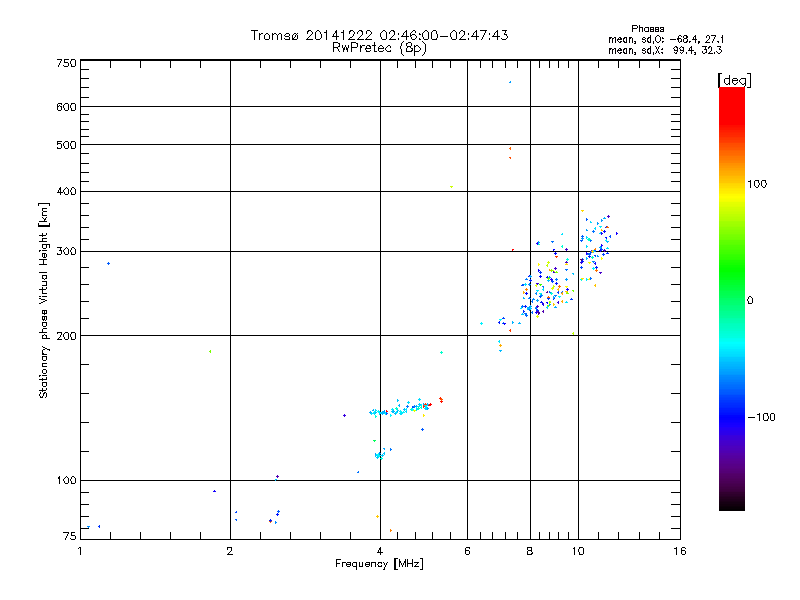The width and height of the screenshot is (800, 600).
Task: Click the 'Frequency [MHz]' axis label
Action: point(379,564)
